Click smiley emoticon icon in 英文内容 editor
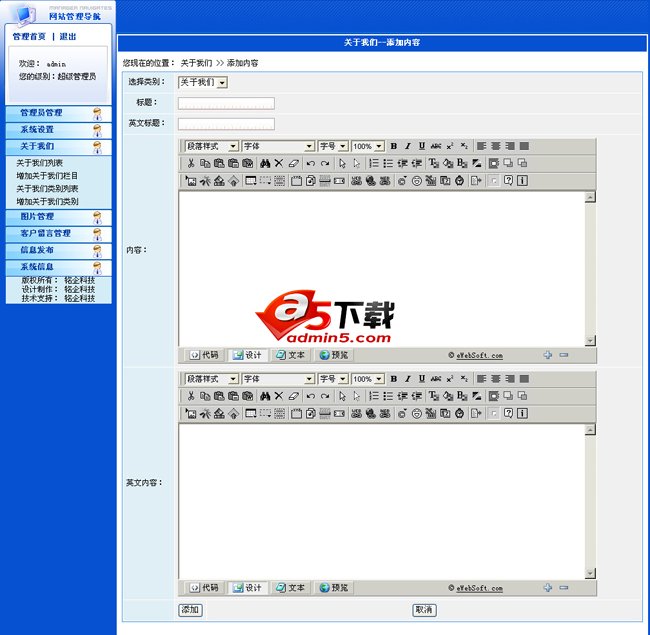 417,413
